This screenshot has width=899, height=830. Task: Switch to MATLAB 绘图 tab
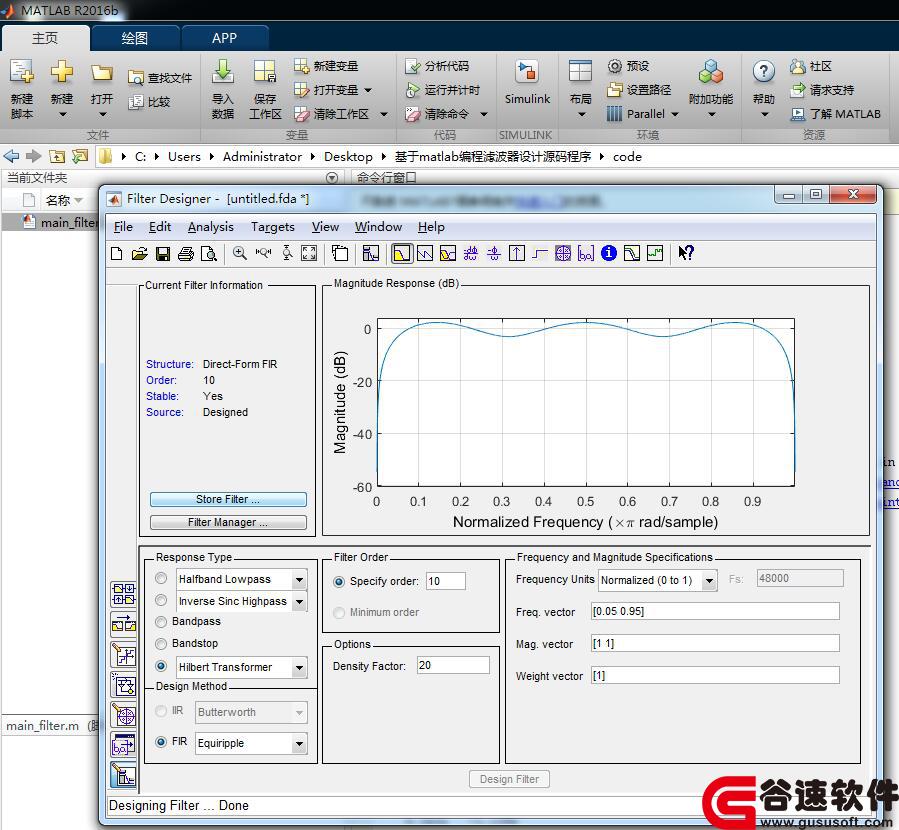point(135,38)
